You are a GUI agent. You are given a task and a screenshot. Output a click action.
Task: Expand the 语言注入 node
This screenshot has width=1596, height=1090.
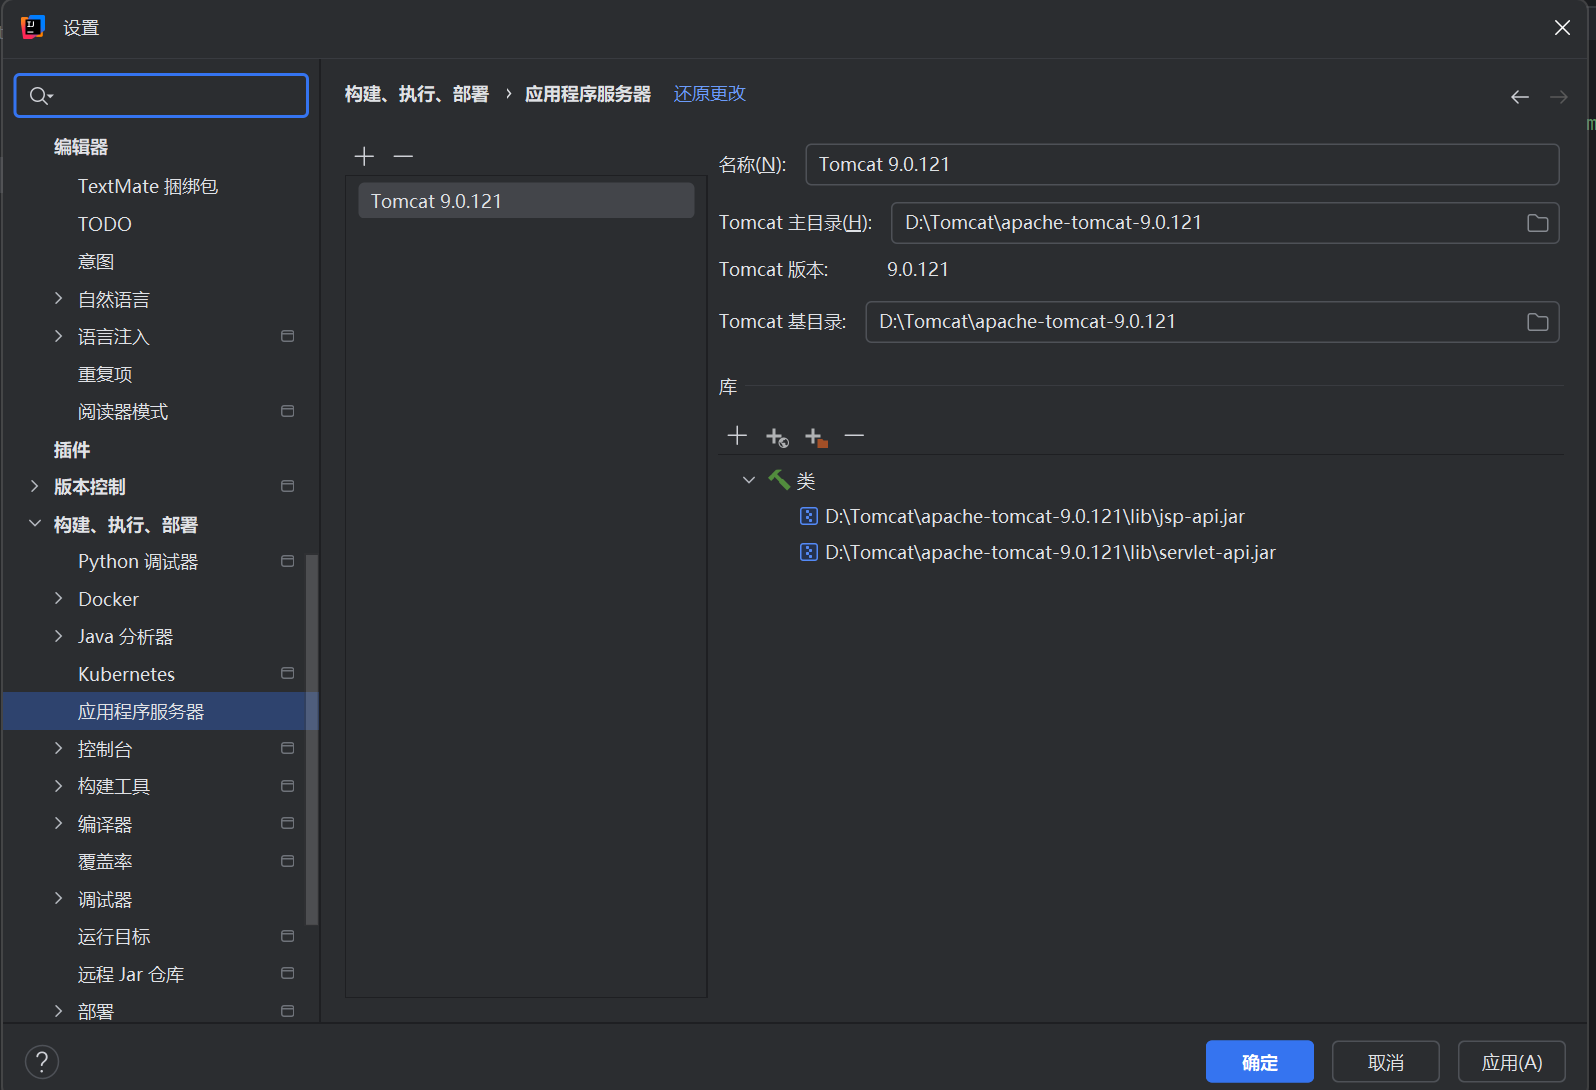tap(58, 336)
